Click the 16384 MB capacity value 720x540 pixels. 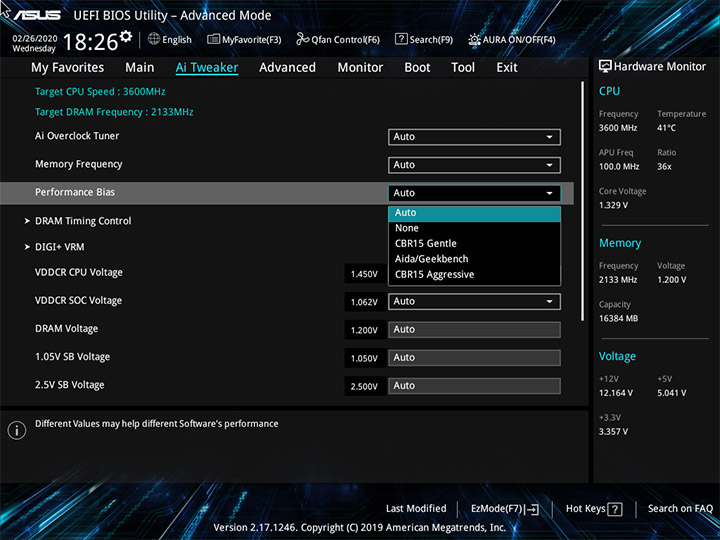pyautogui.click(x=618, y=318)
